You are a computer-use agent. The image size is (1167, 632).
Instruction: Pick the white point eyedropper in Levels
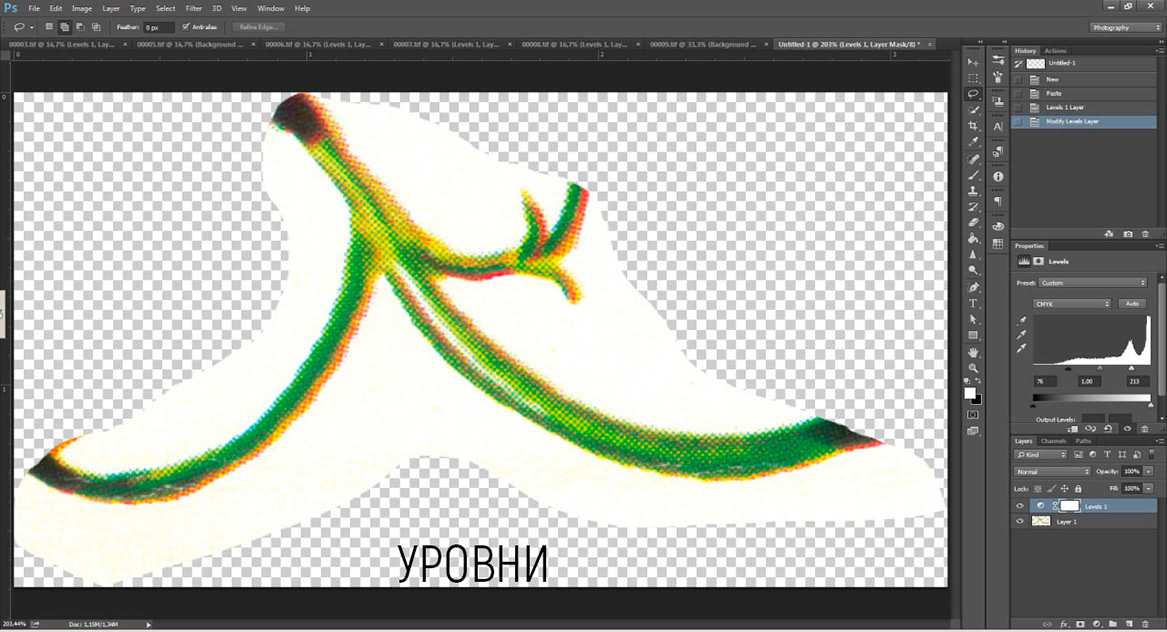(1022, 348)
